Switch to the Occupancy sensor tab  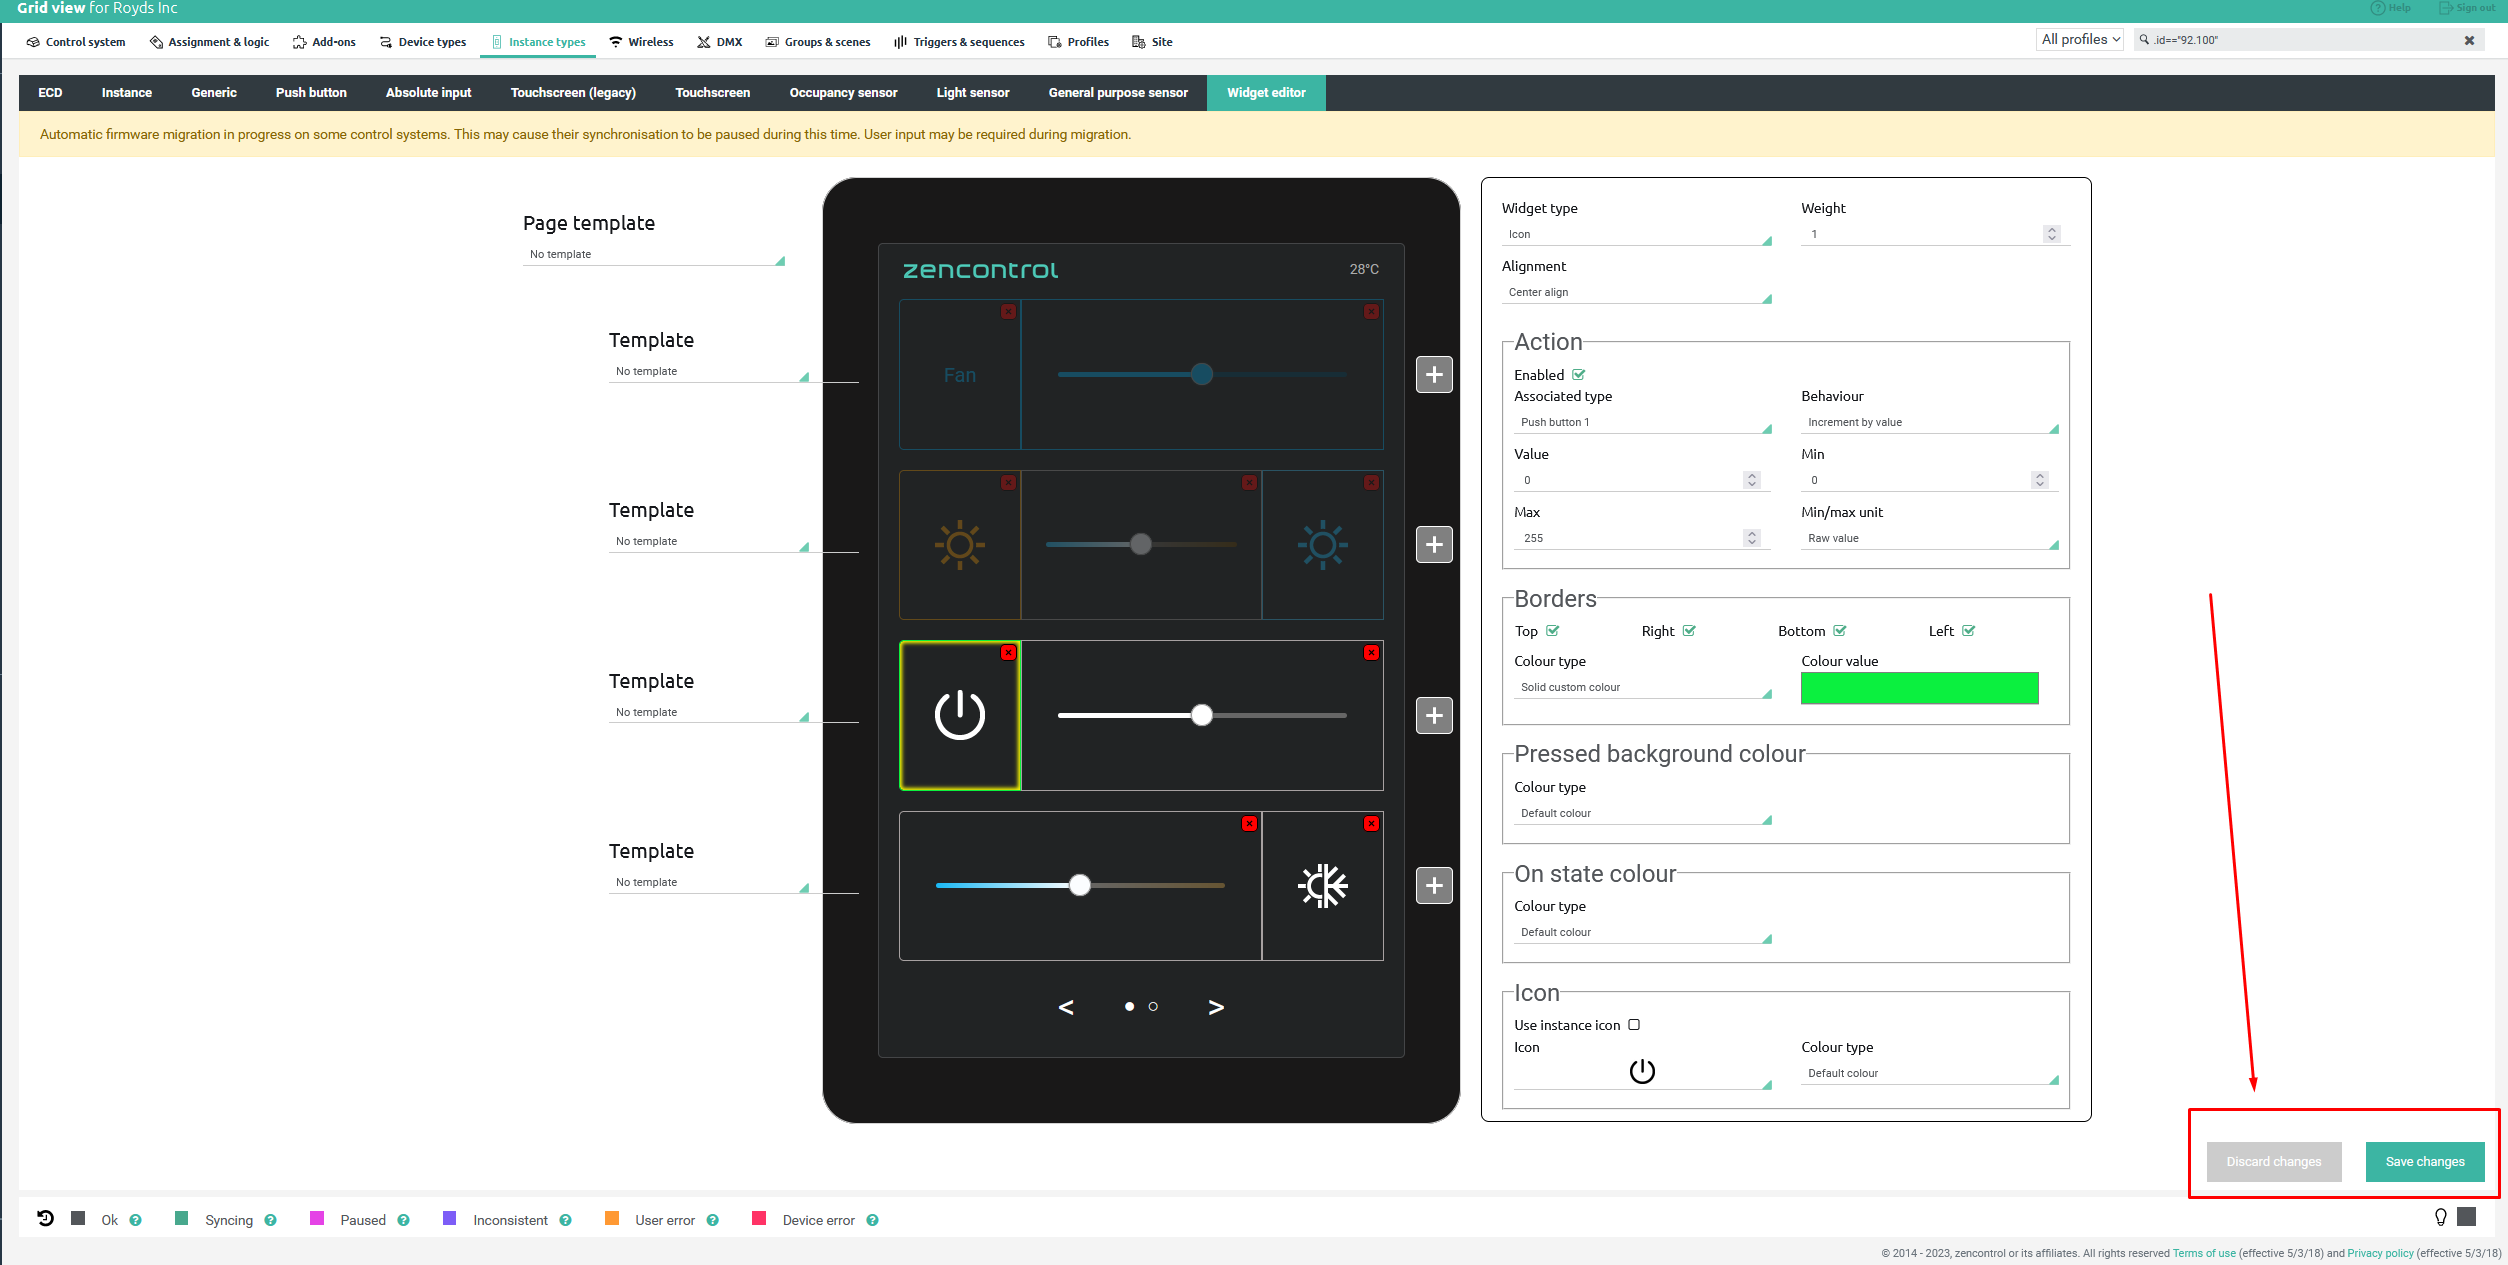point(842,92)
